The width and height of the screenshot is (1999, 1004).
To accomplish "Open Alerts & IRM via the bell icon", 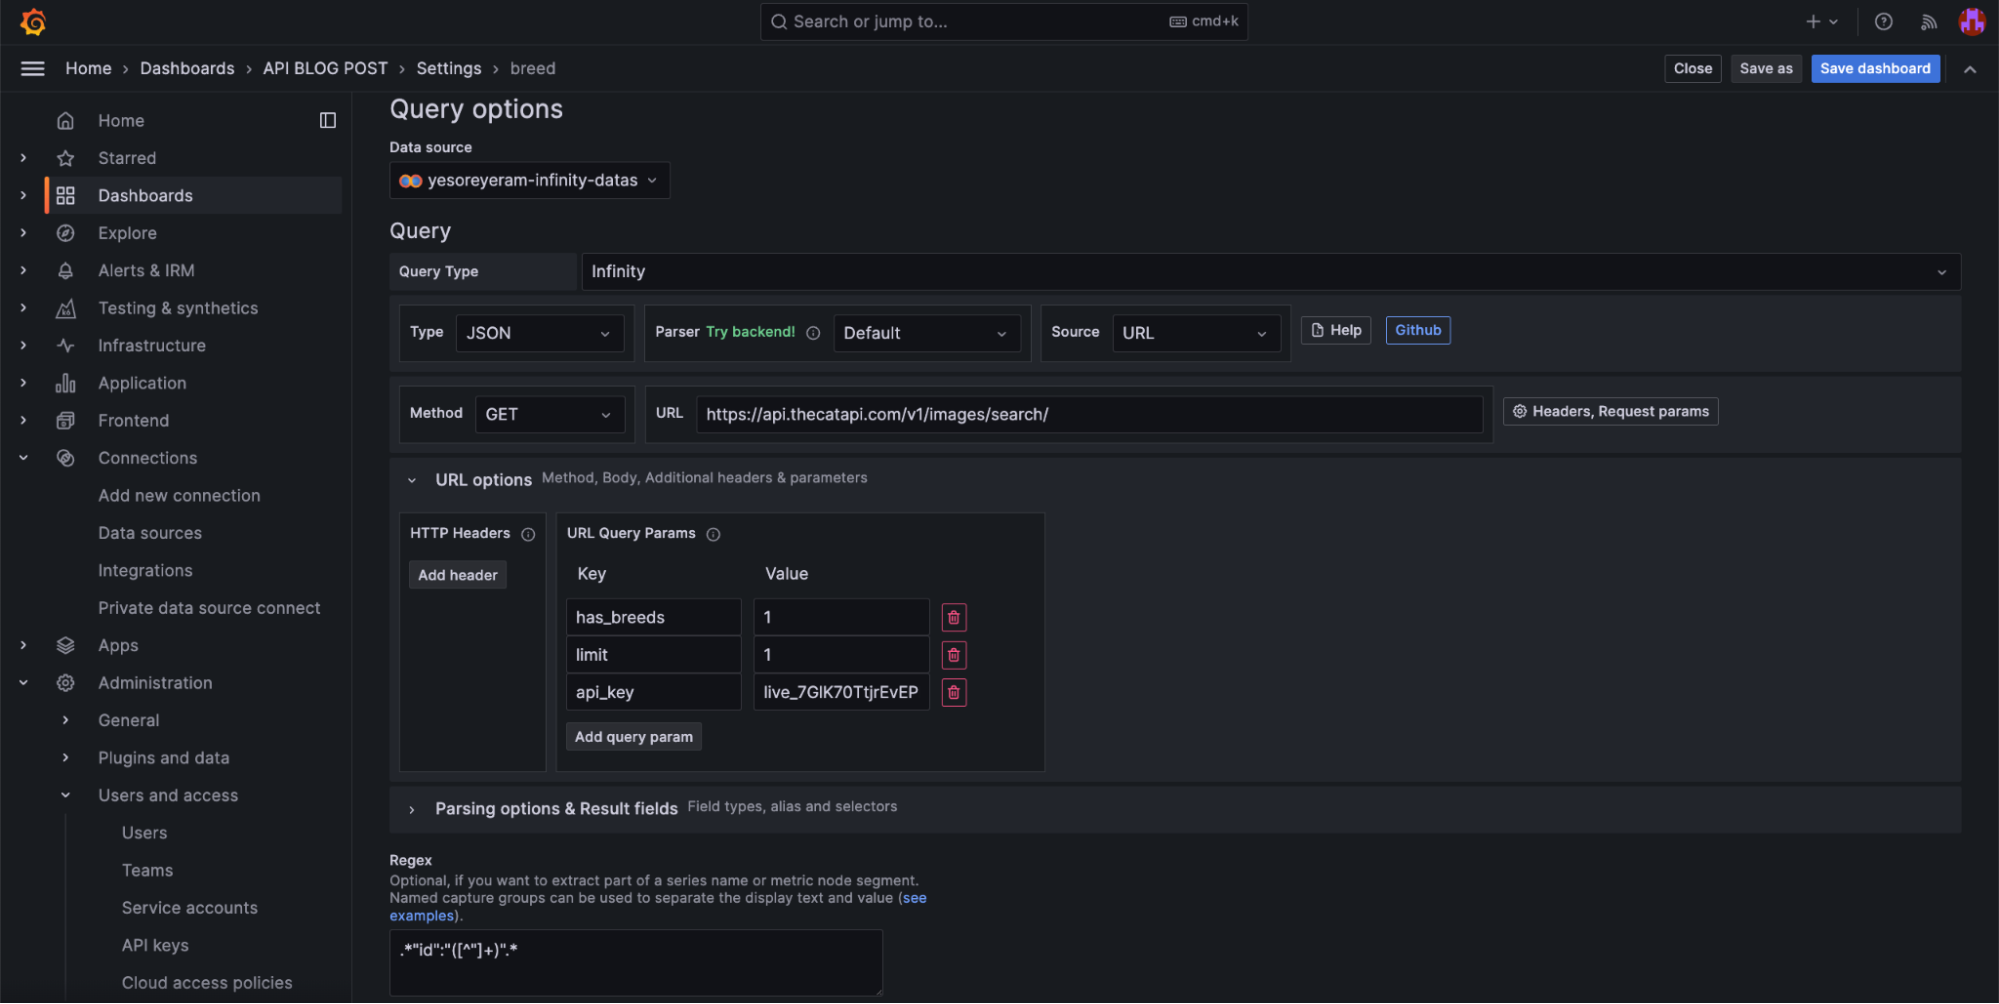I will 65,270.
